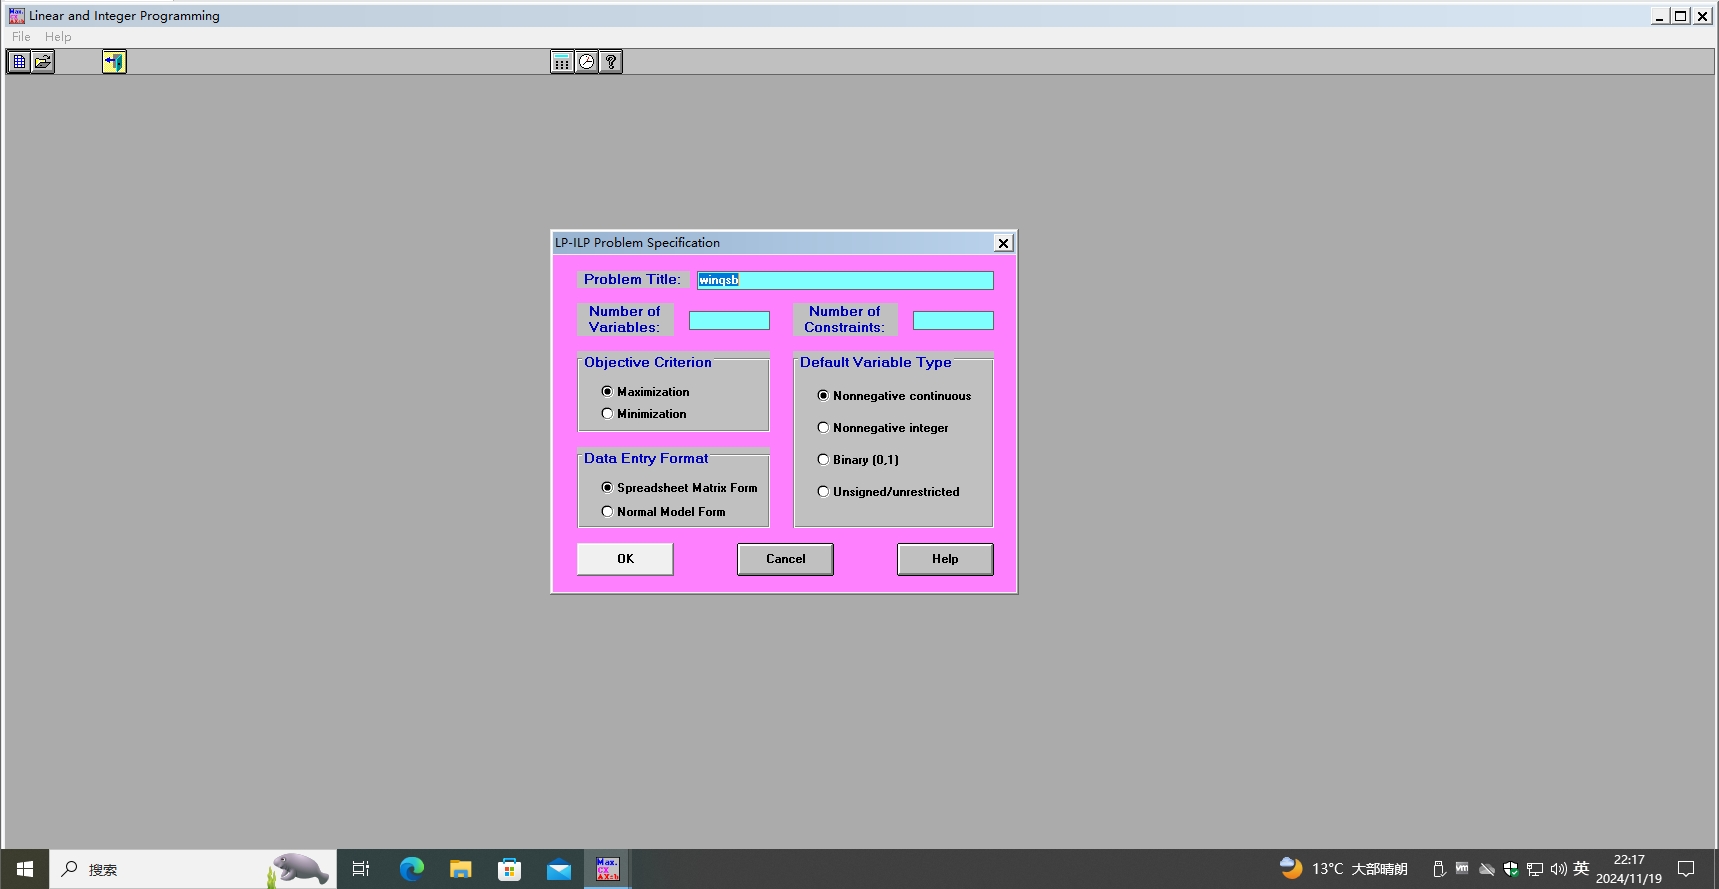
Task: Click the Number of Constraints field
Action: tap(953, 321)
